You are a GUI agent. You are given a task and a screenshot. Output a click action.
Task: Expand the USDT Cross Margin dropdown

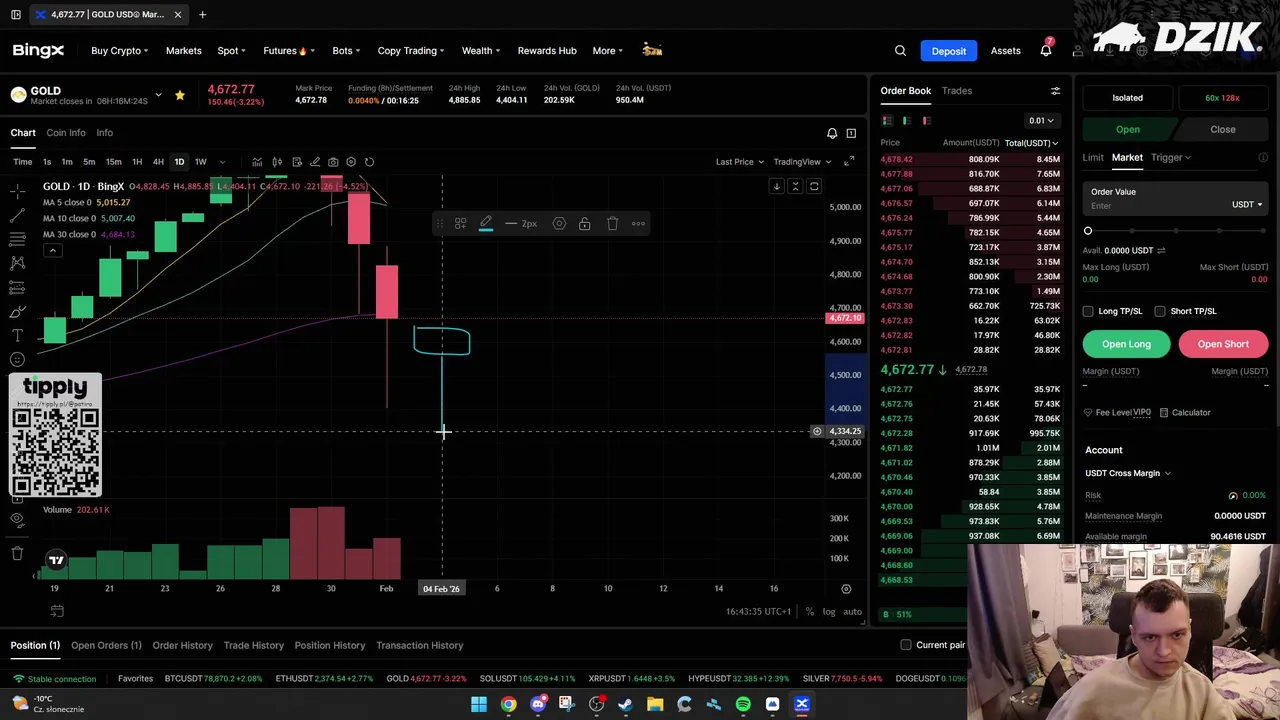click(1128, 473)
